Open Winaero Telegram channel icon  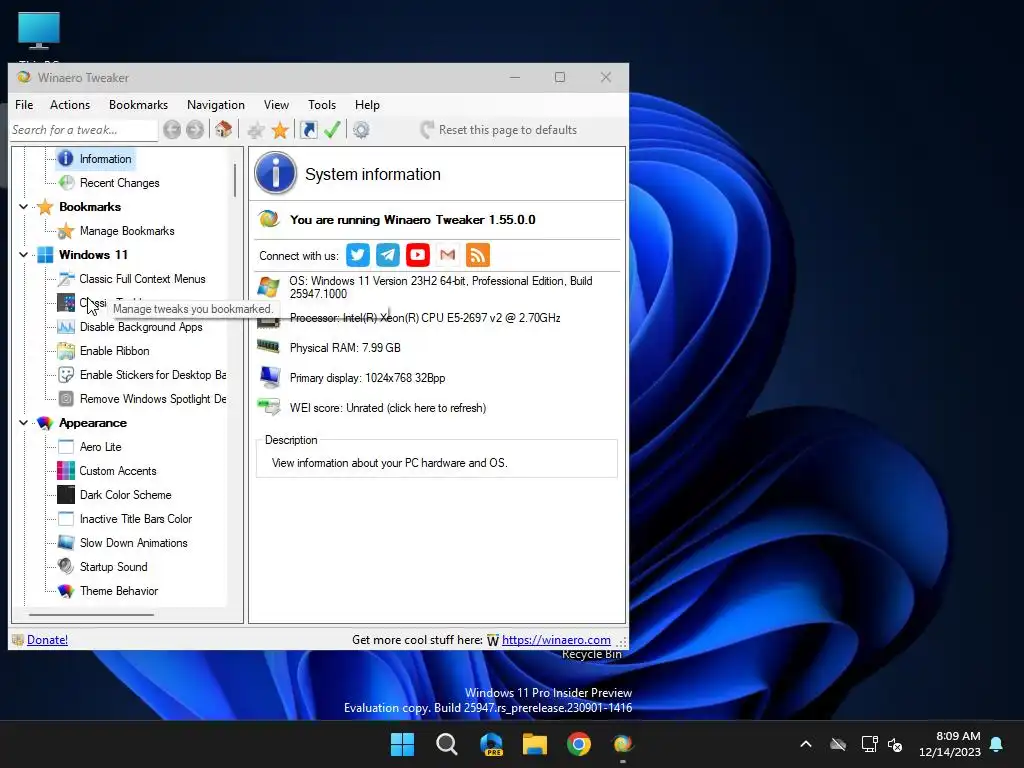coord(388,255)
